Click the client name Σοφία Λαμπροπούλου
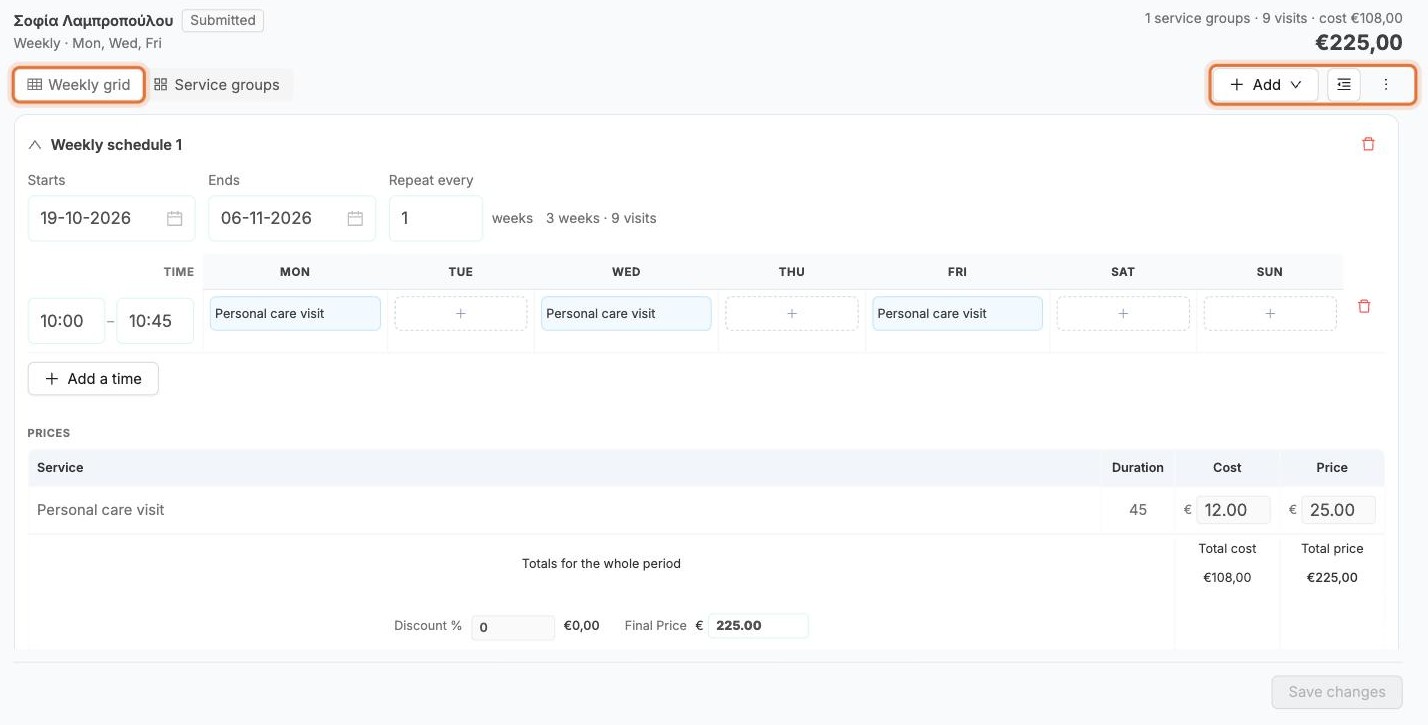The width and height of the screenshot is (1428, 725). pyautogui.click(x=93, y=20)
